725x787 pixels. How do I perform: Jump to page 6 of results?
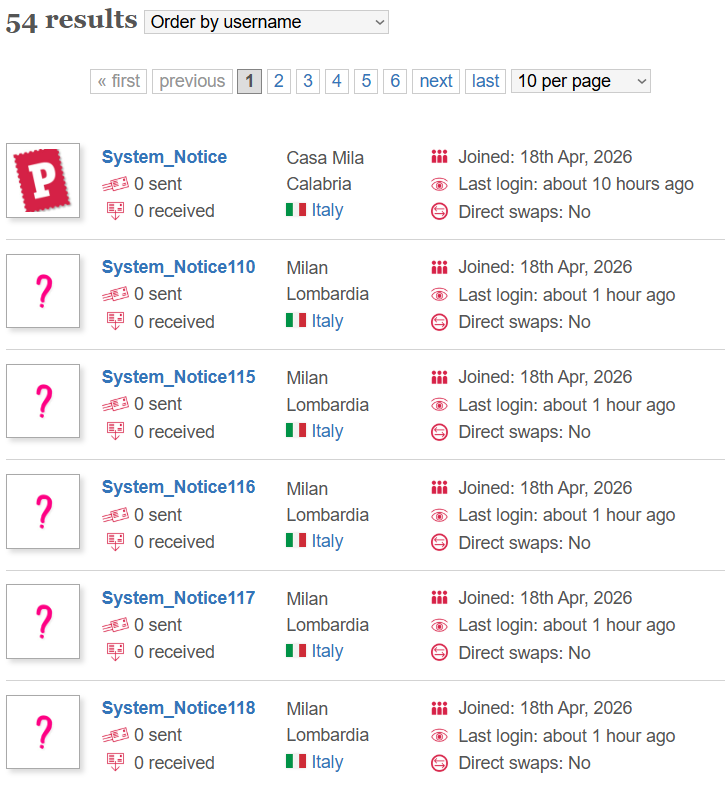pos(395,81)
